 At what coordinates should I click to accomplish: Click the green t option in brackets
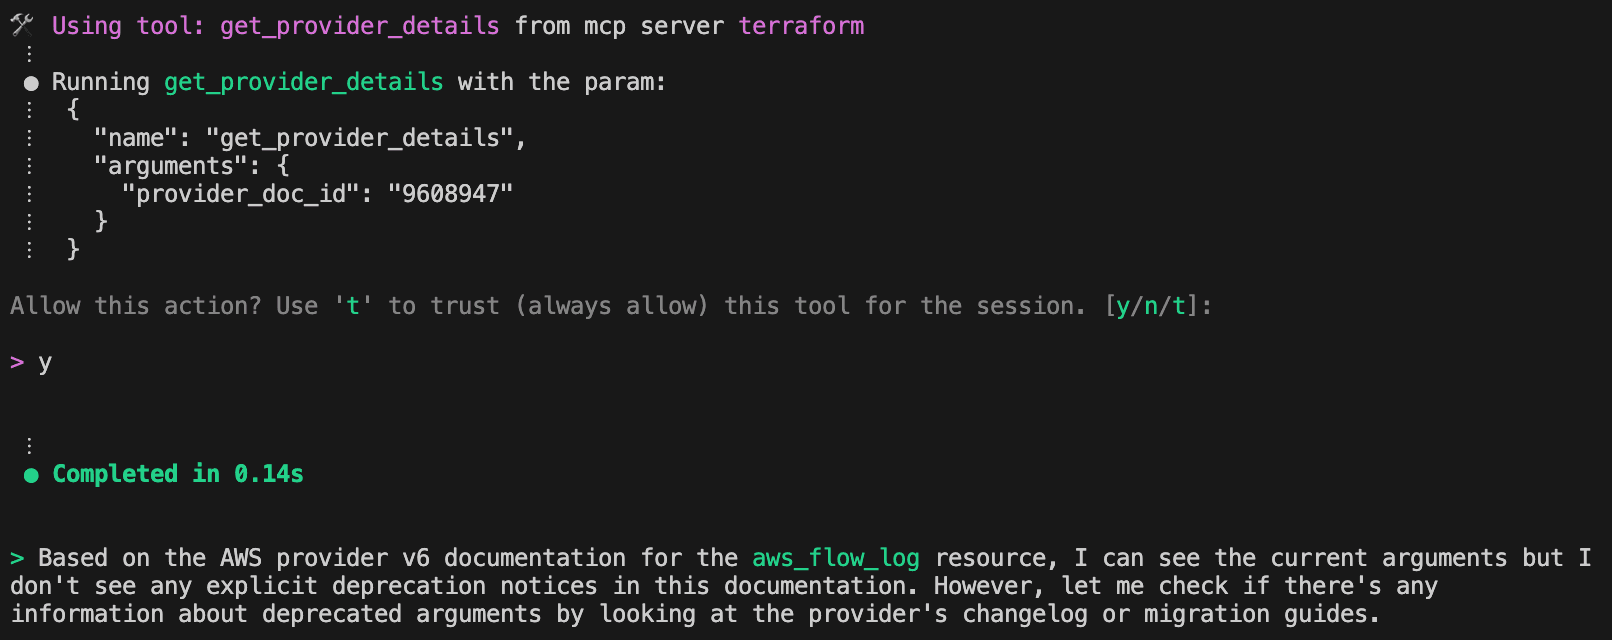pos(1179,306)
